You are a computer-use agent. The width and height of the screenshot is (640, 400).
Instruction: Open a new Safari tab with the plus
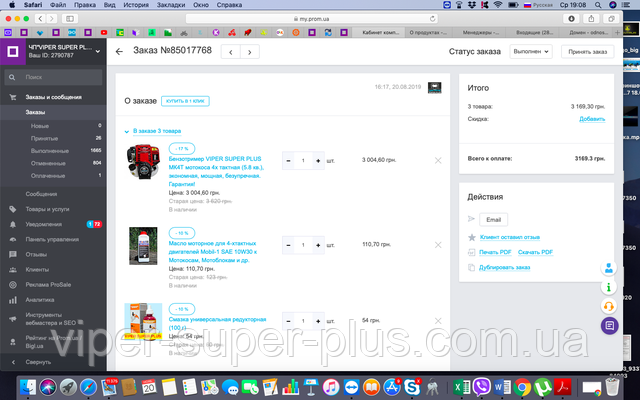coord(617,32)
